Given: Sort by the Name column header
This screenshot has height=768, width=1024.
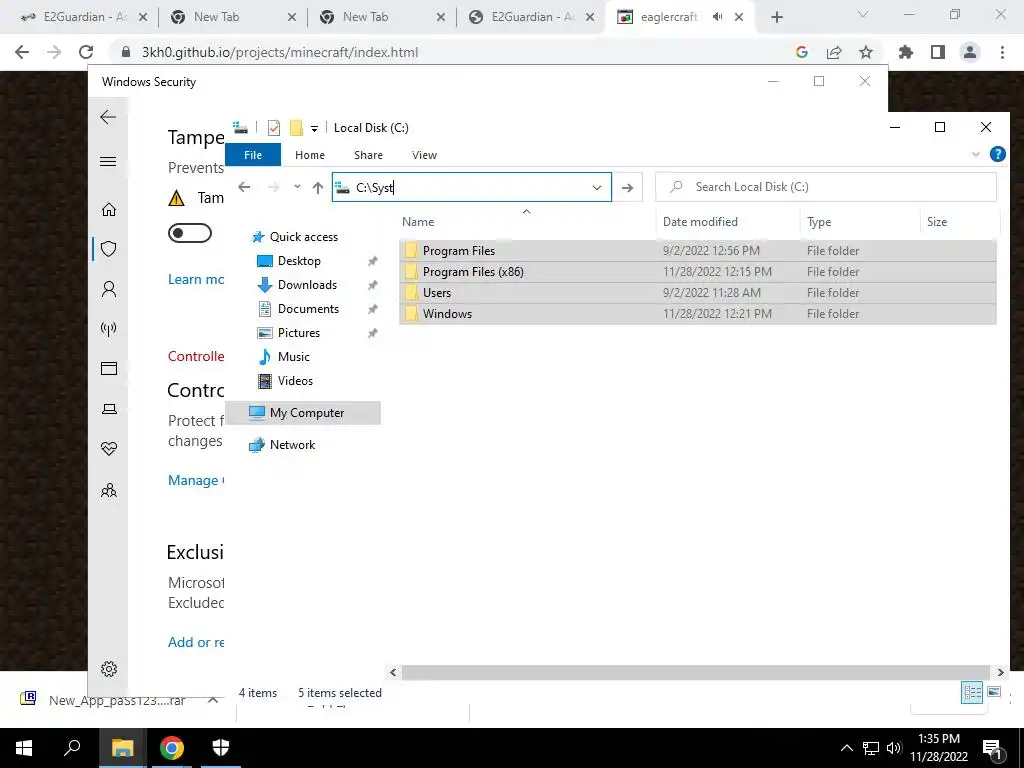Looking at the screenshot, I should (x=528, y=221).
